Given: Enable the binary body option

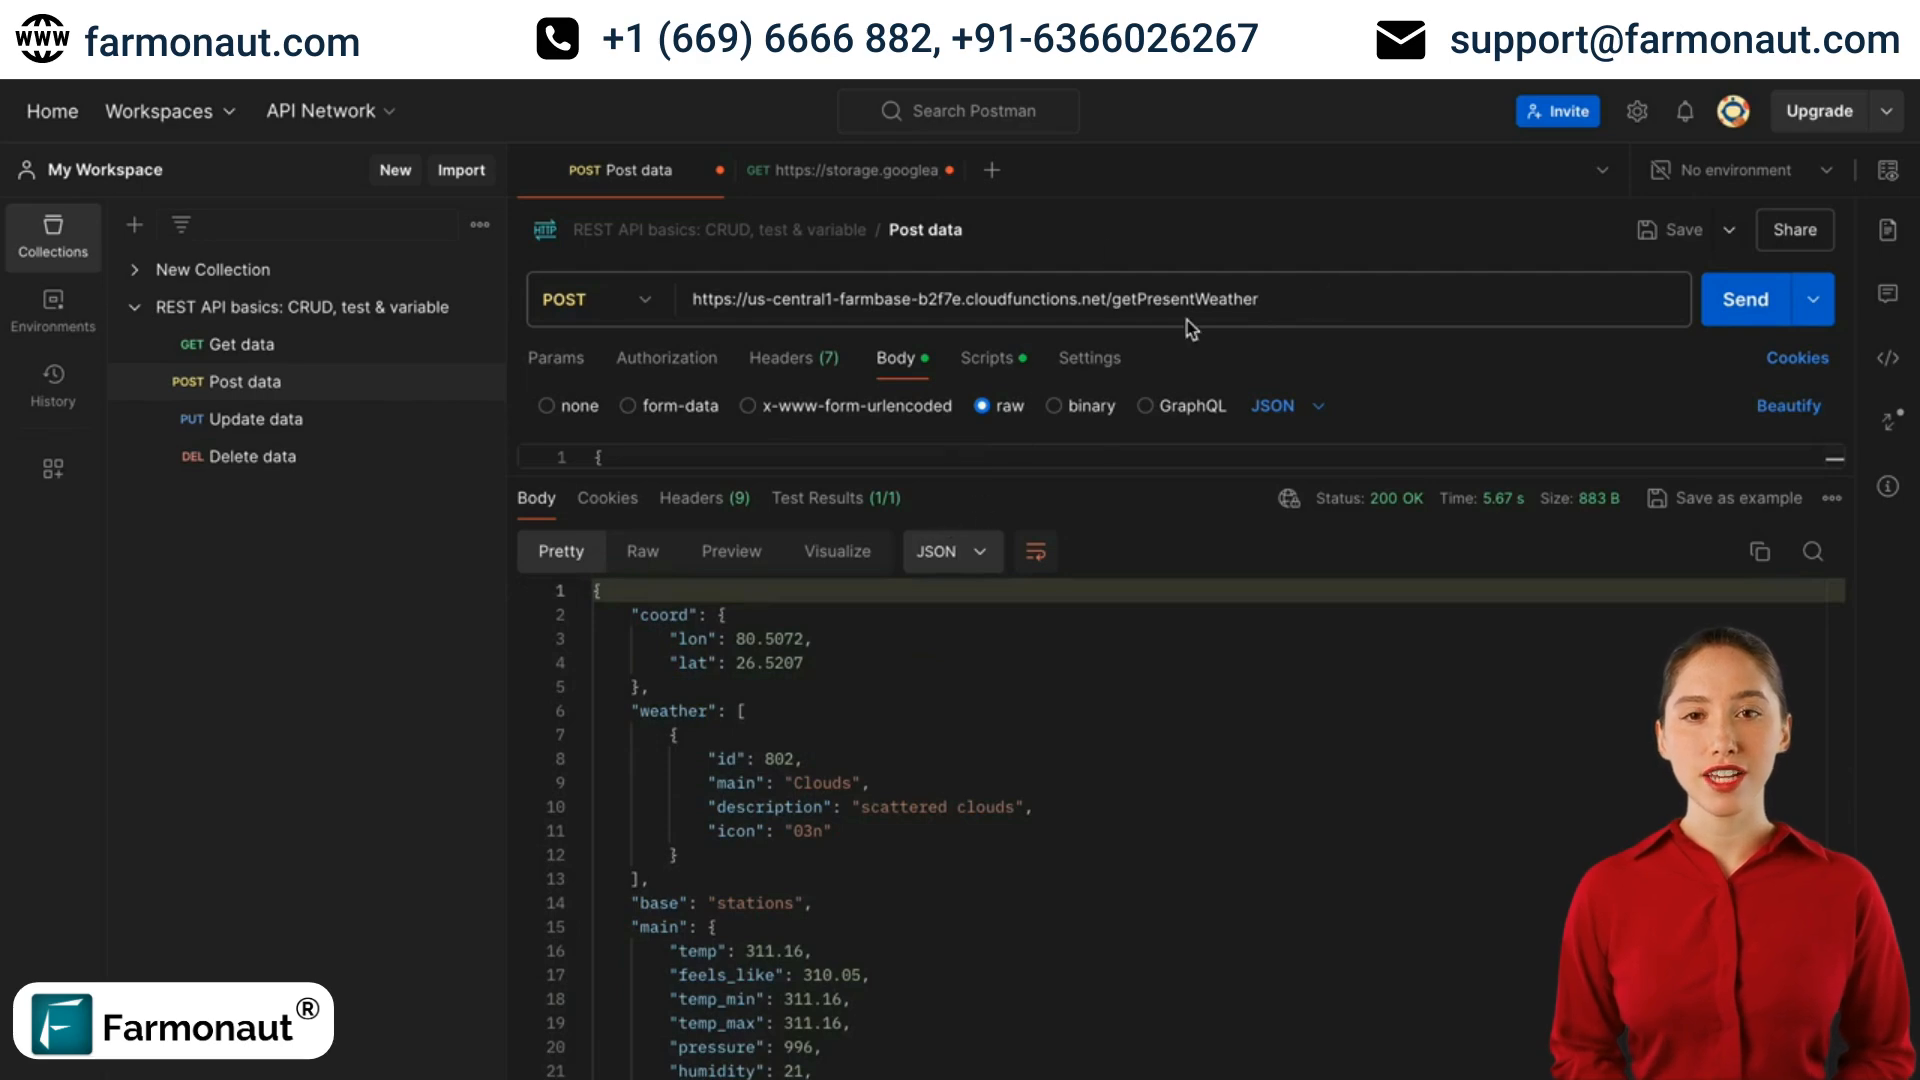Looking at the screenshot, I should click(1055, 405).
